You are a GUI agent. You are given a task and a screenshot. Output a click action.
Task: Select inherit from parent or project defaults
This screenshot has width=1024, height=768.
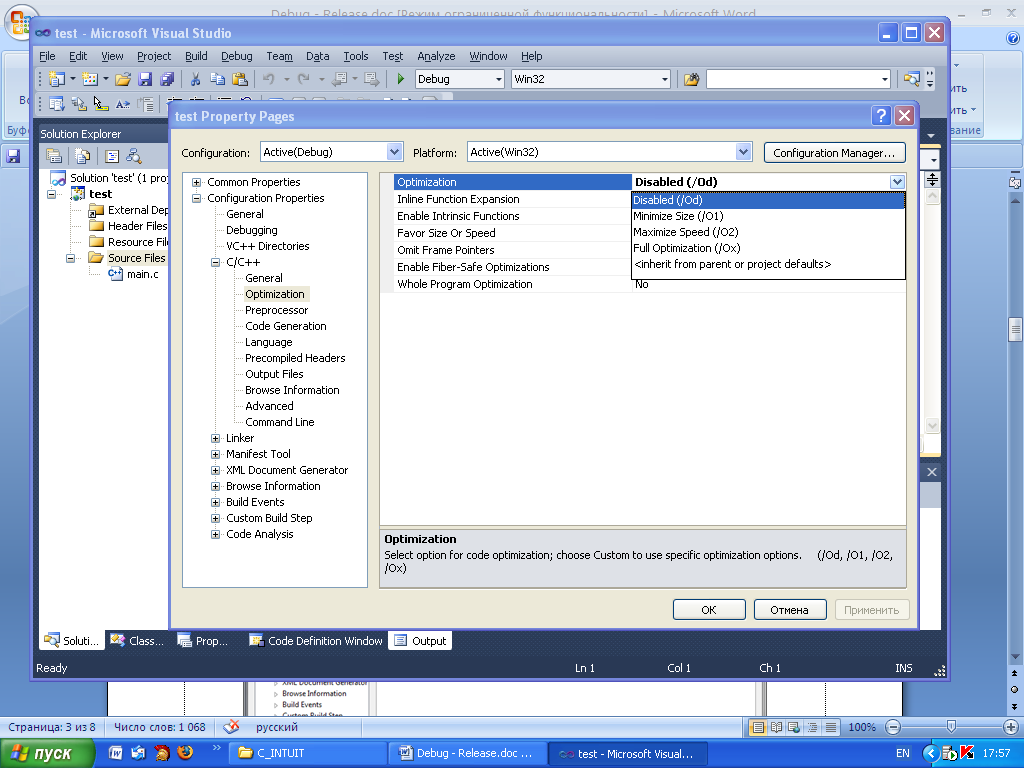click(768, 264)
